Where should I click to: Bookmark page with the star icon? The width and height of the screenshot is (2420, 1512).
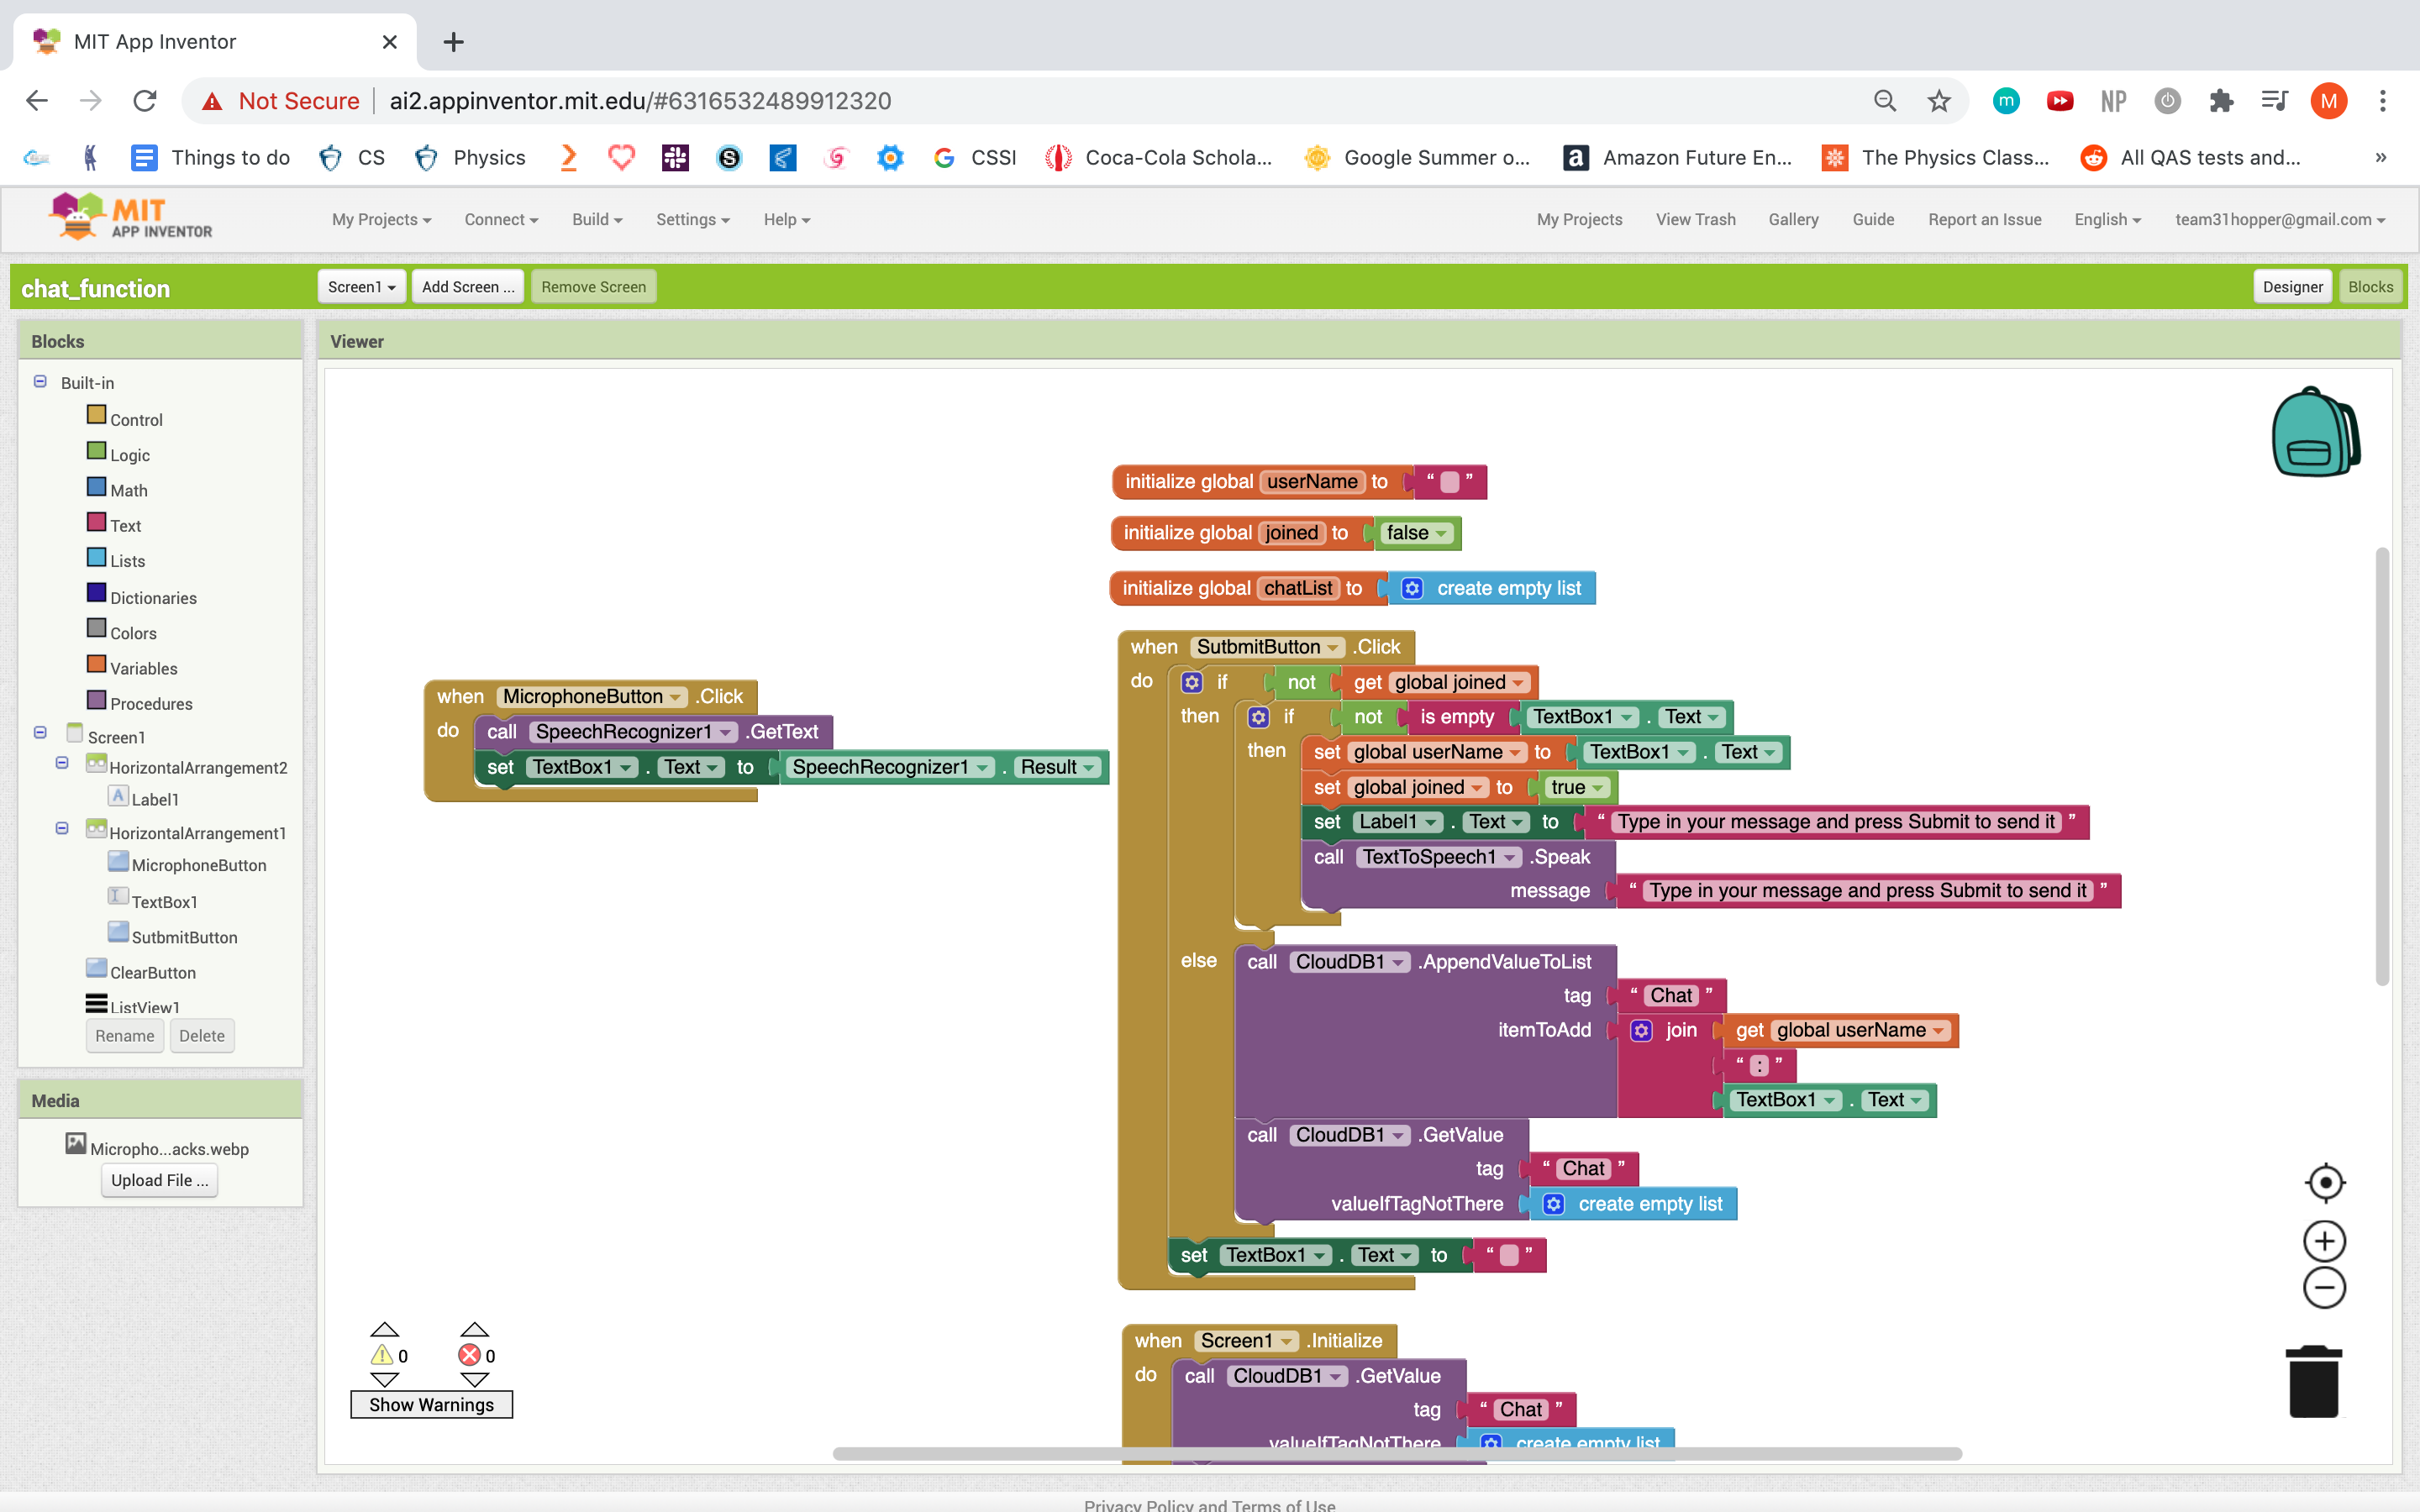point(1938,101)
